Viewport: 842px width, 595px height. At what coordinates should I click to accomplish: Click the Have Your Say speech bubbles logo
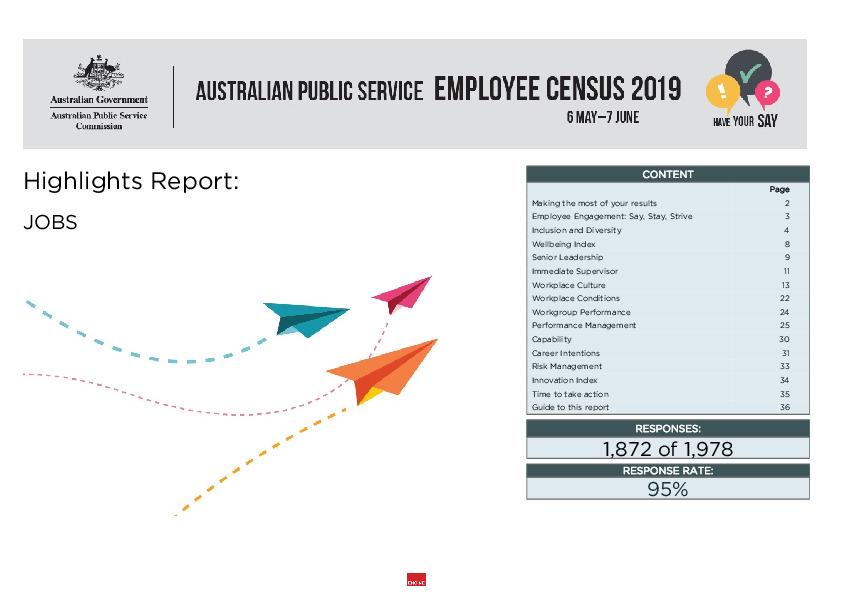[x=745, y=89]
